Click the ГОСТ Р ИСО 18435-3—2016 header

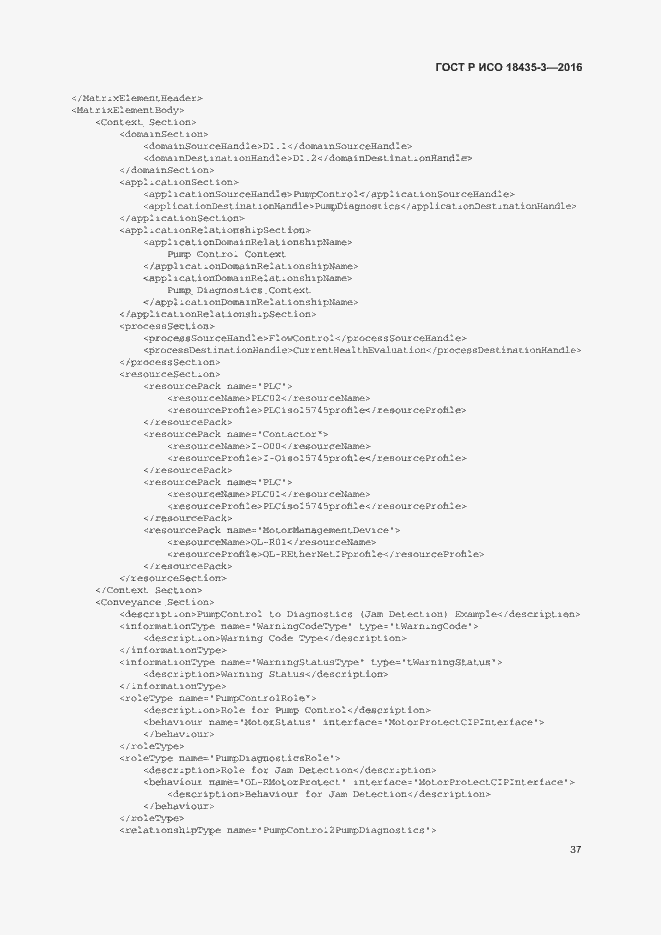508,67
